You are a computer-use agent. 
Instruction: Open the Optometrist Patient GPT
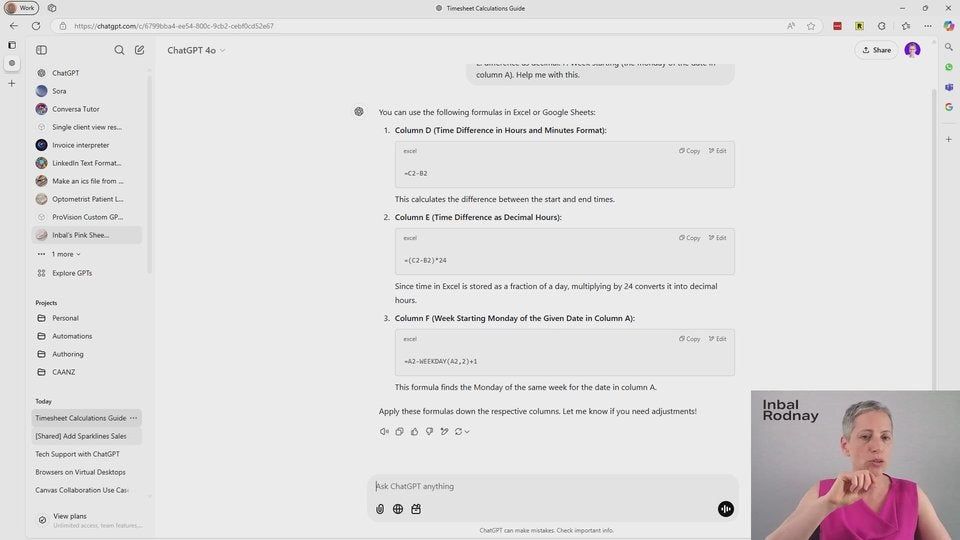(88, 199)
